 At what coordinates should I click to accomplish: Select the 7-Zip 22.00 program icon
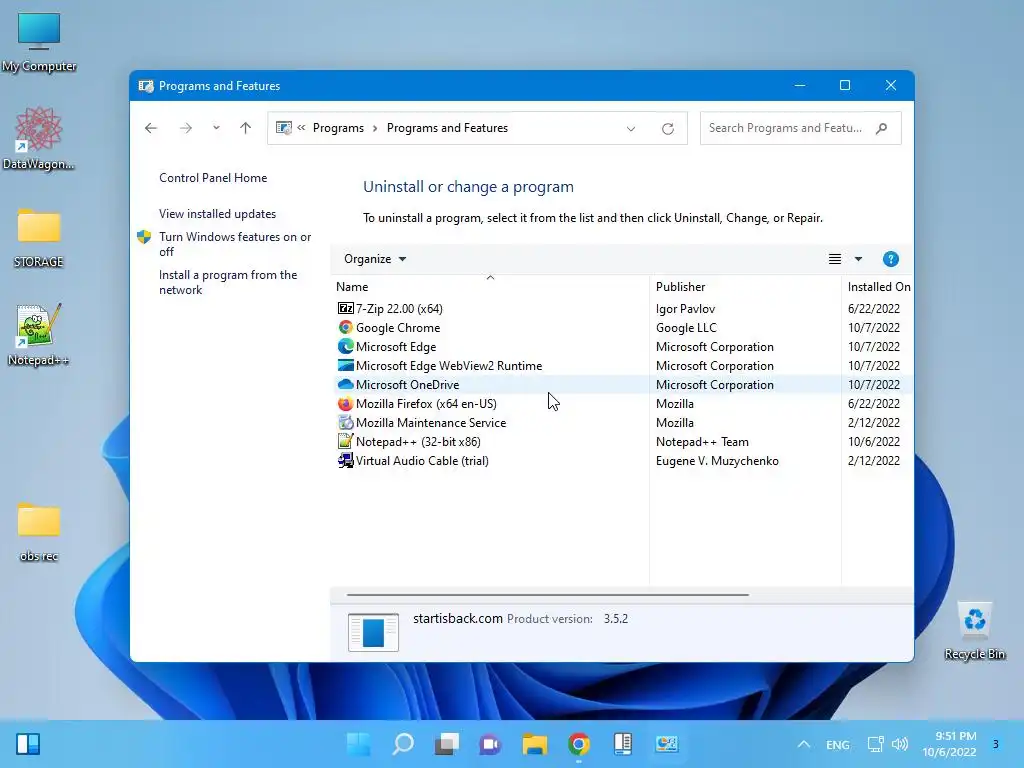[x=345, y=308]
